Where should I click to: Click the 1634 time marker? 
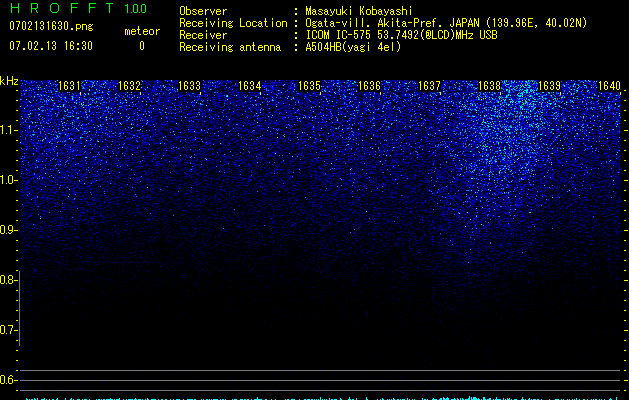250,86
